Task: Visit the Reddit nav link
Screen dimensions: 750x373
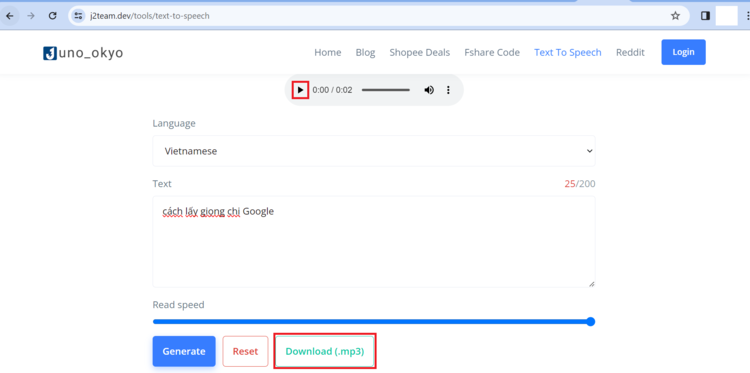Action: pos(630,53)
